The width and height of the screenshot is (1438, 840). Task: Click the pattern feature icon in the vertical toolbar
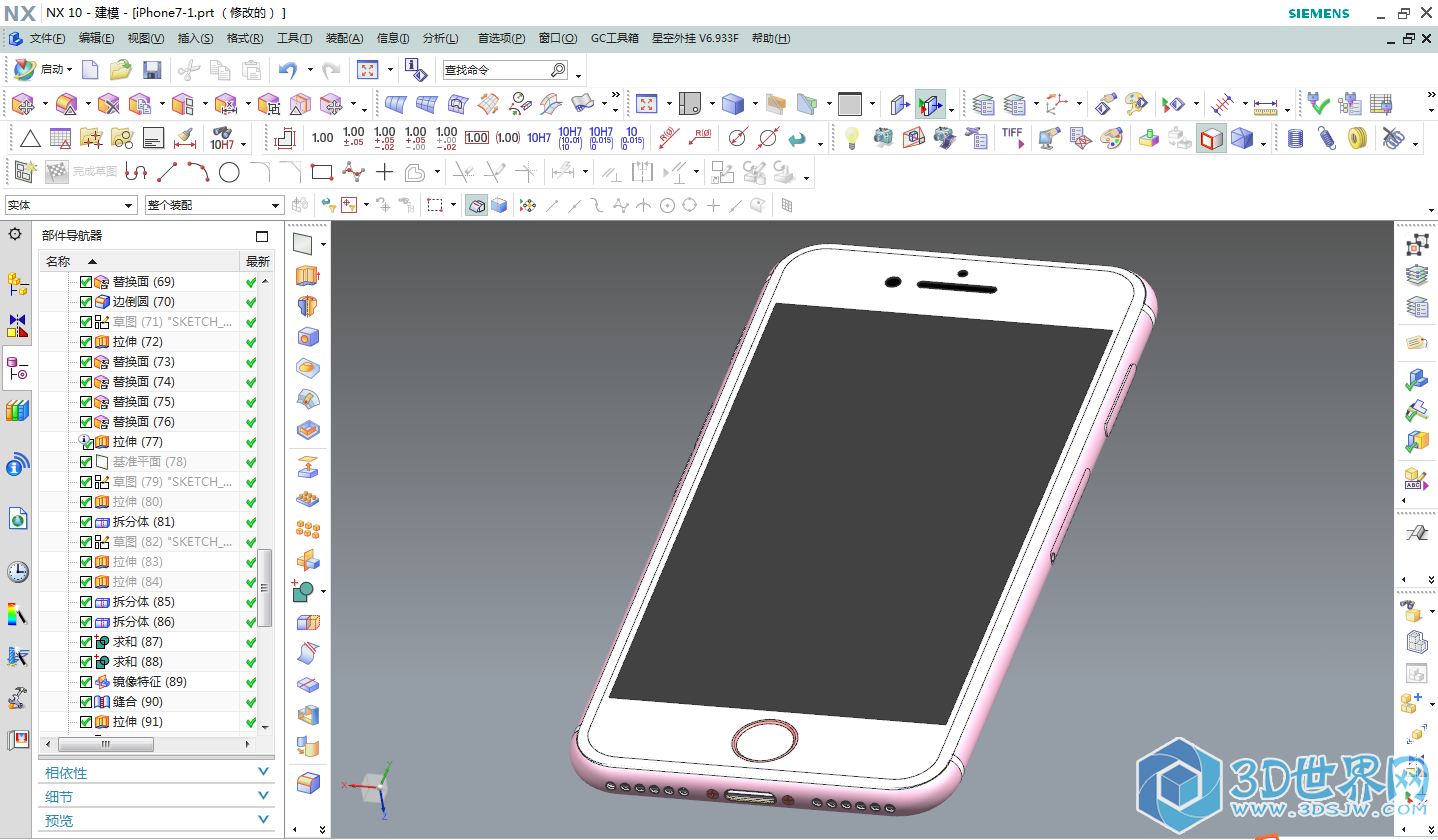click(308, 498)
